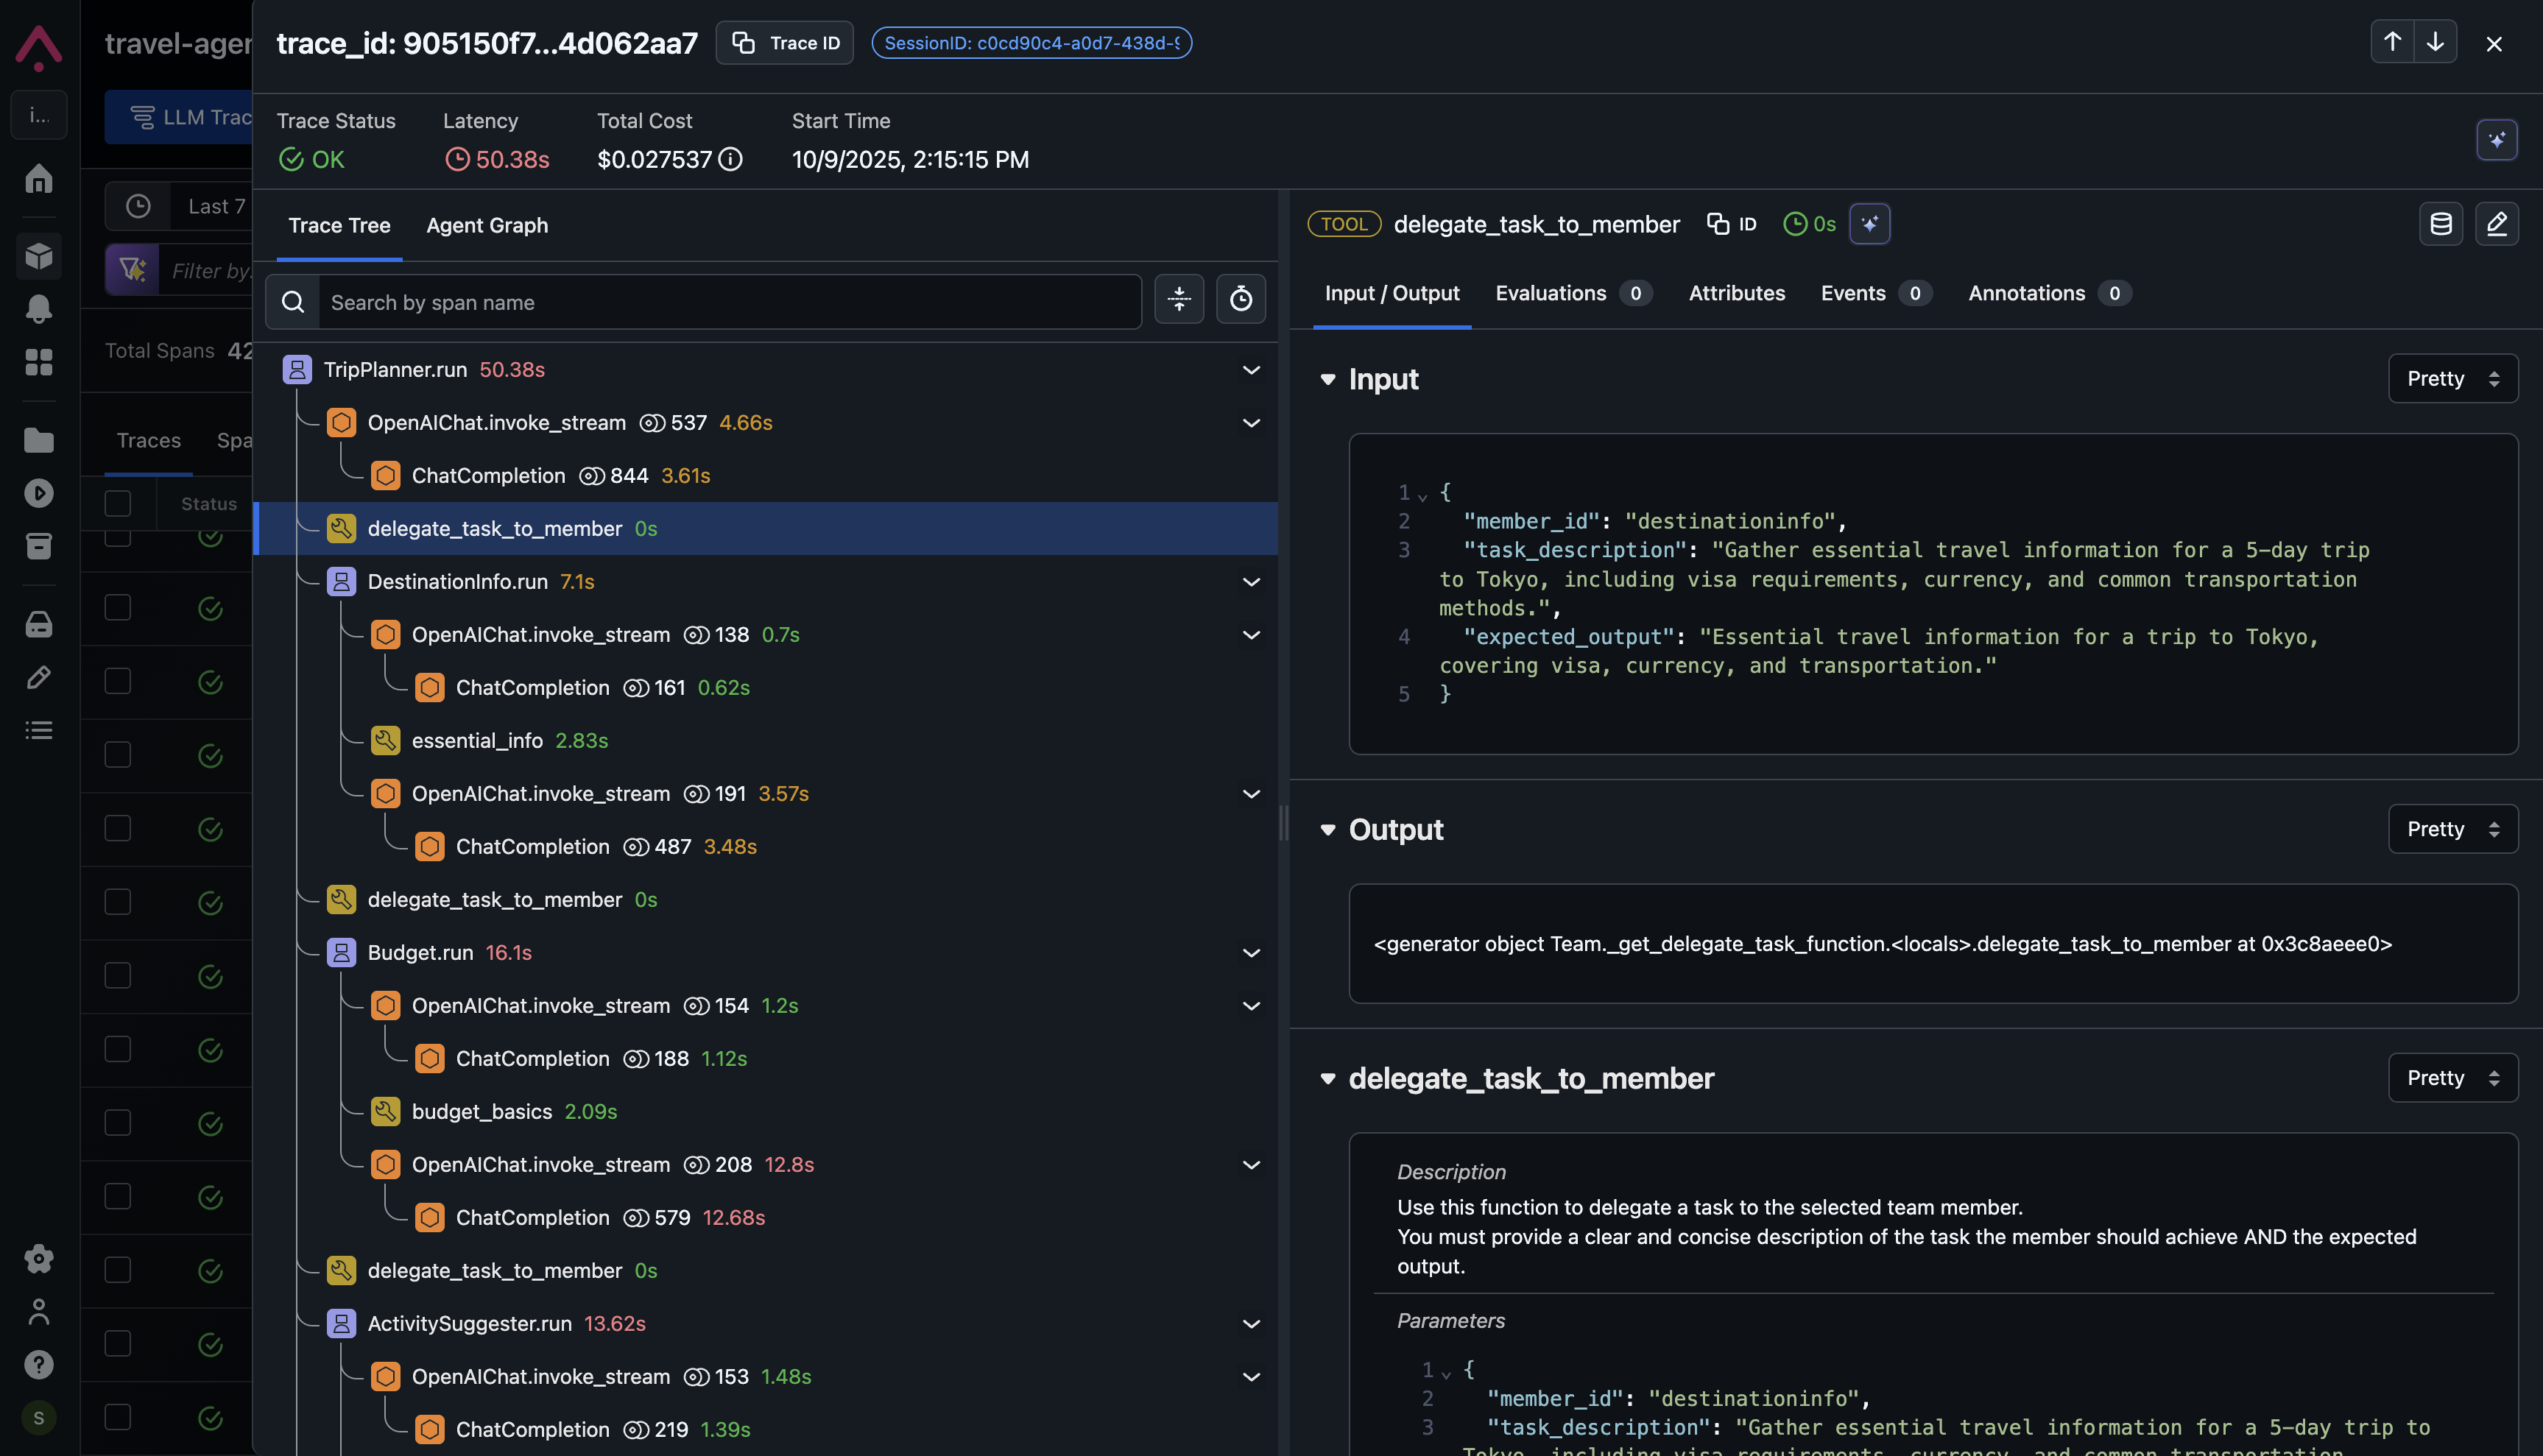Click the sparkle AI icon near span name

click(1869, 224)
